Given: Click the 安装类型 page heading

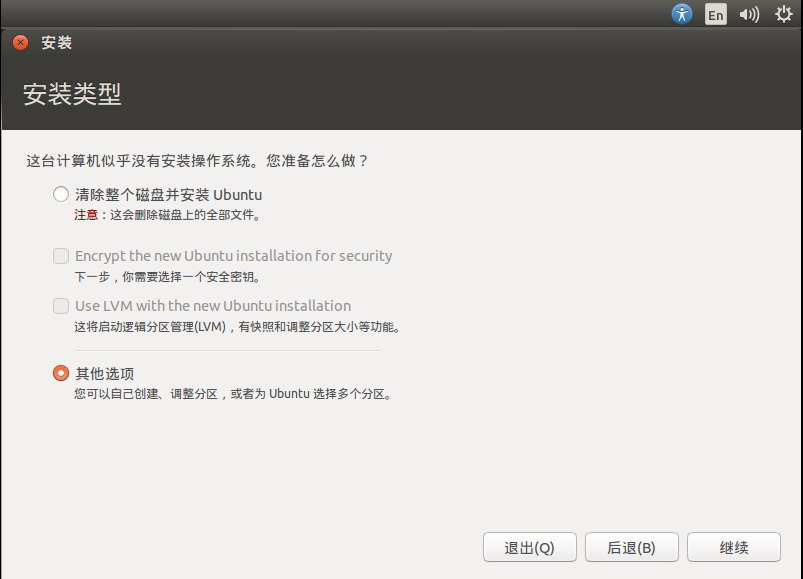Looking at the screenshot, I should pyautogui.click(x=72, y=94).
